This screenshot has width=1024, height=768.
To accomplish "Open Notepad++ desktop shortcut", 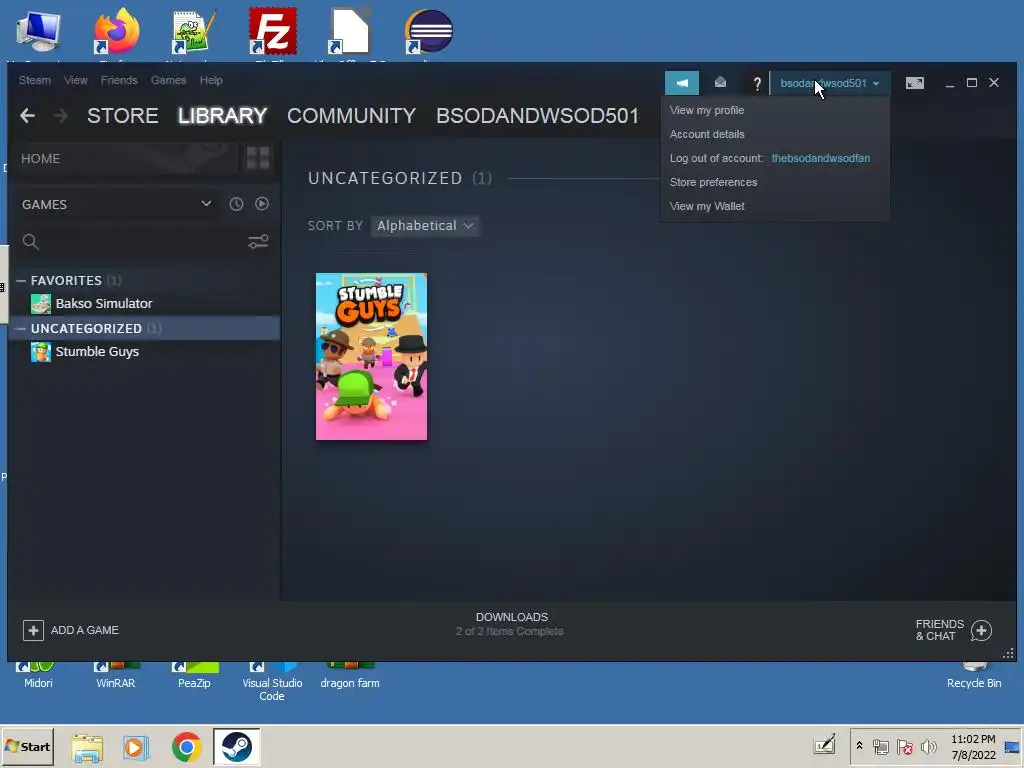I will coord(194,31).
